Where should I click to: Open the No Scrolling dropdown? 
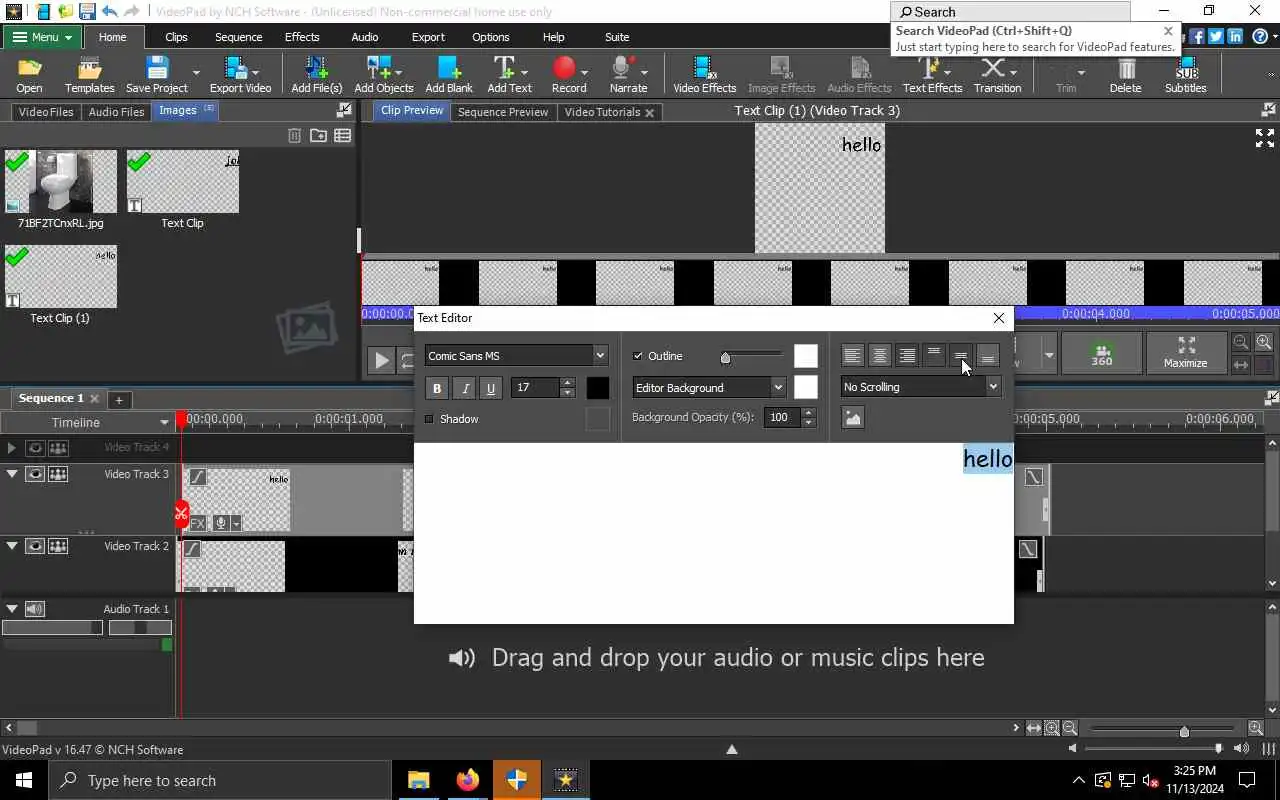point(920,387)
